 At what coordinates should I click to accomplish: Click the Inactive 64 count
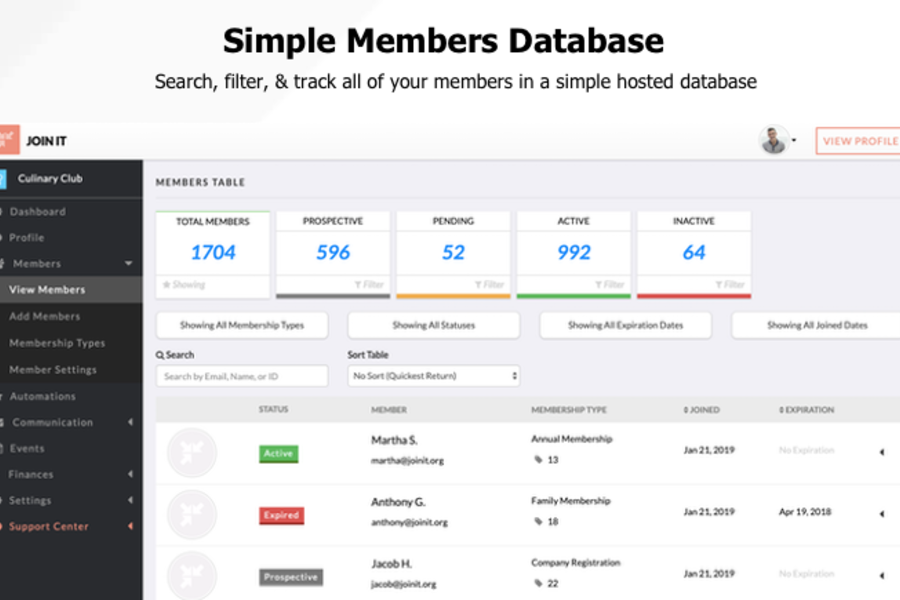tap(694, 252)
